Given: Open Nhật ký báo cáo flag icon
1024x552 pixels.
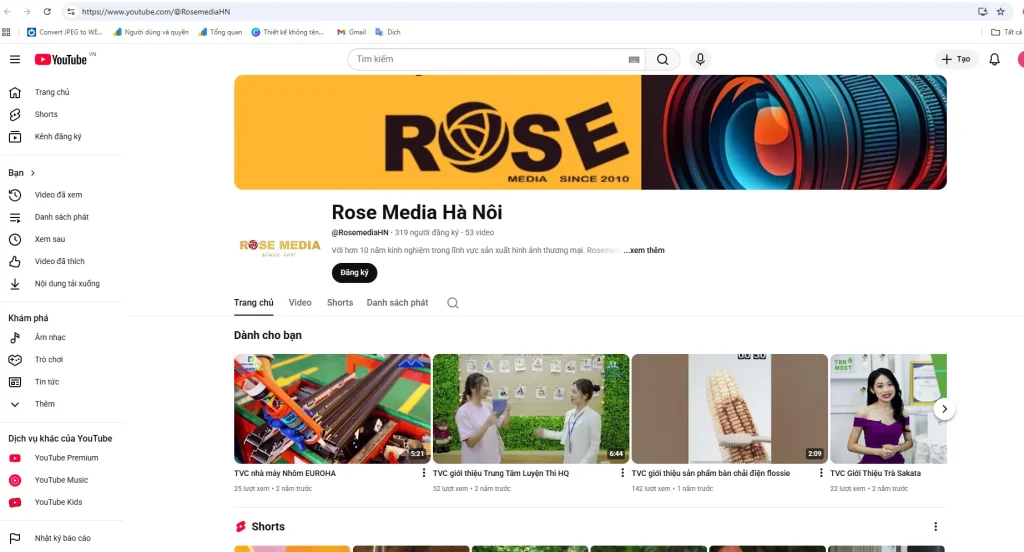Looking at the screenshot, I should point(15,539).
